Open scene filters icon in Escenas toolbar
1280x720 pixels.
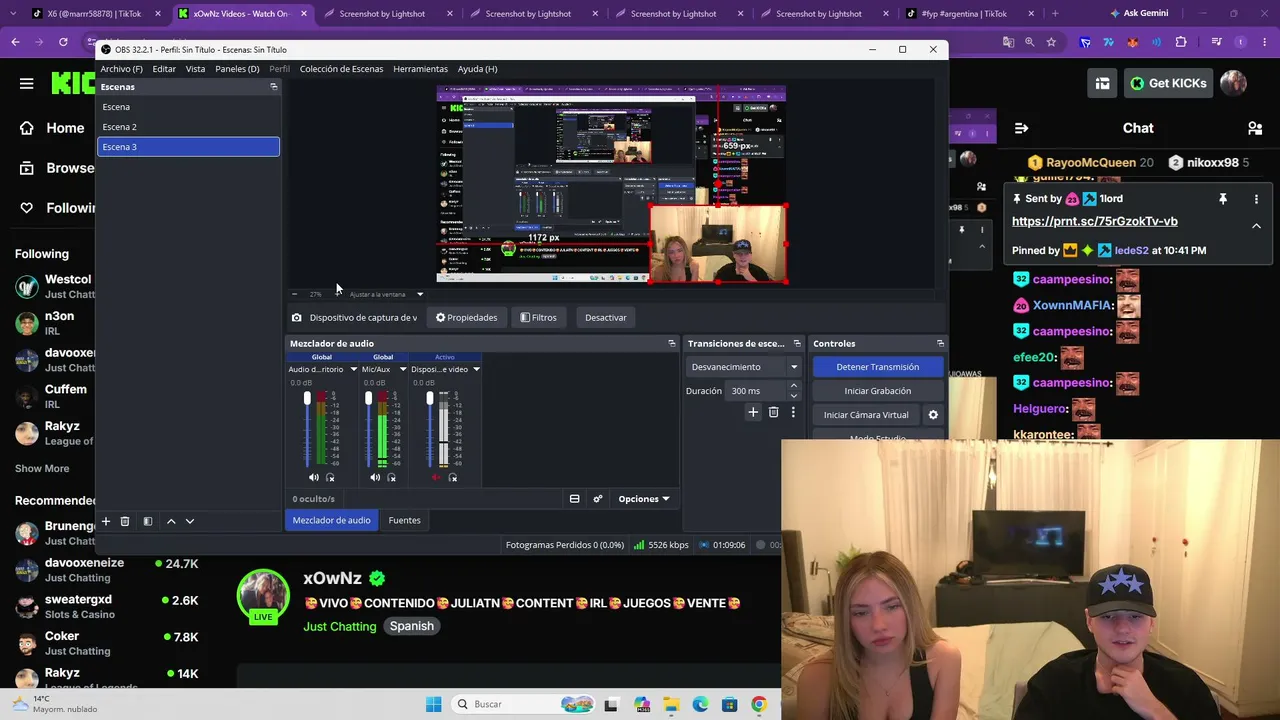(148, 521)
